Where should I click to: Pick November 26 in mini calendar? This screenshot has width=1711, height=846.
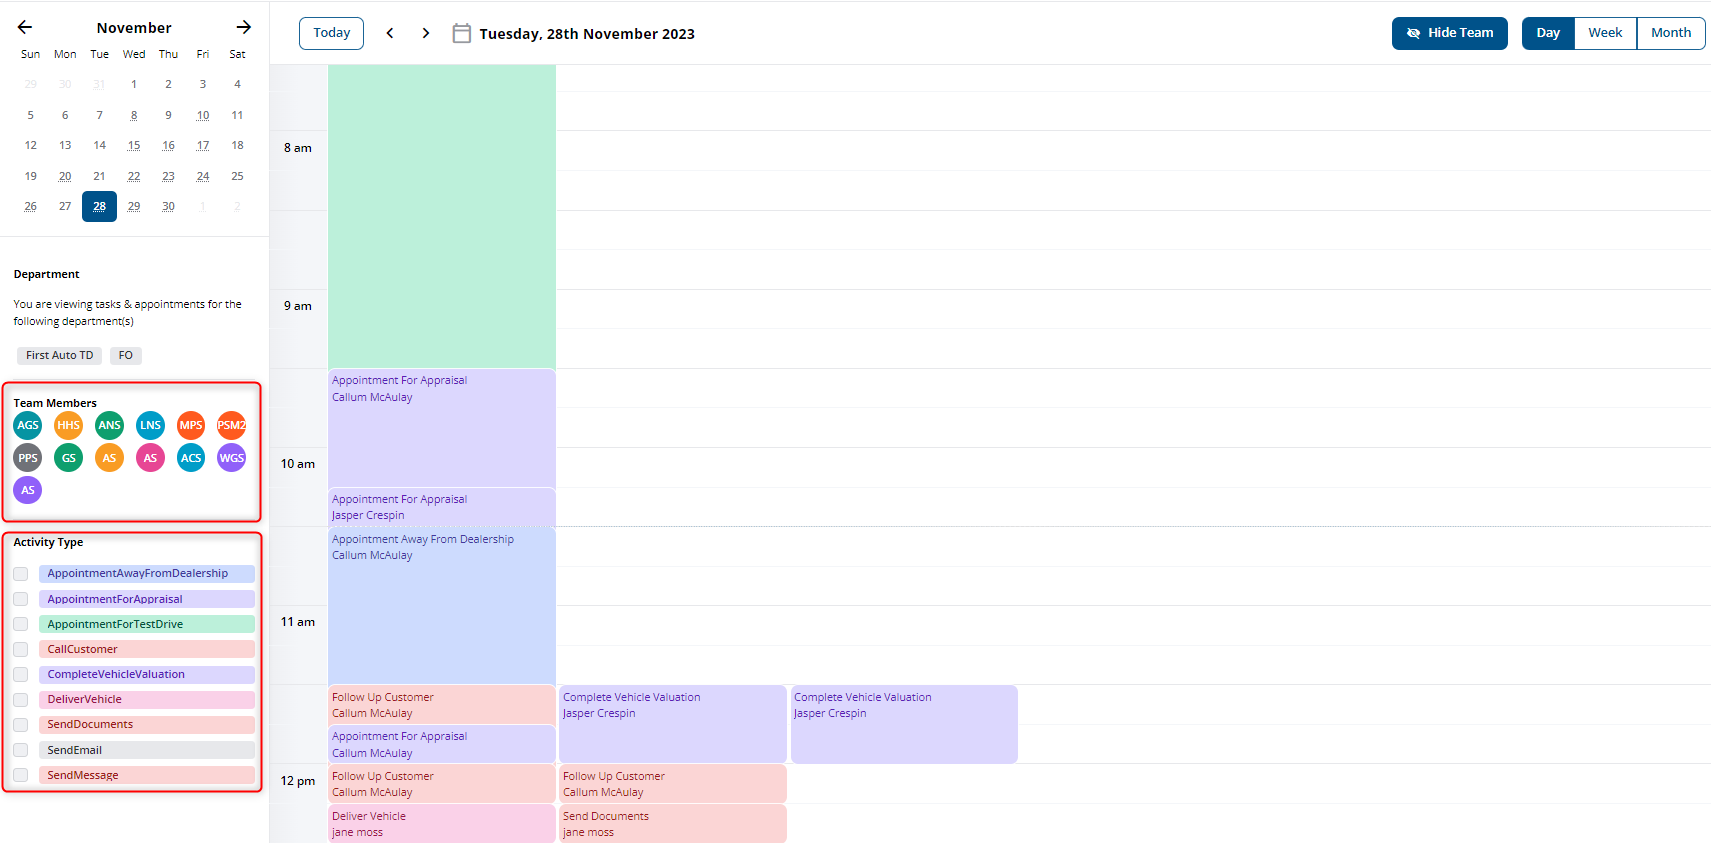(x=31, y=206)
